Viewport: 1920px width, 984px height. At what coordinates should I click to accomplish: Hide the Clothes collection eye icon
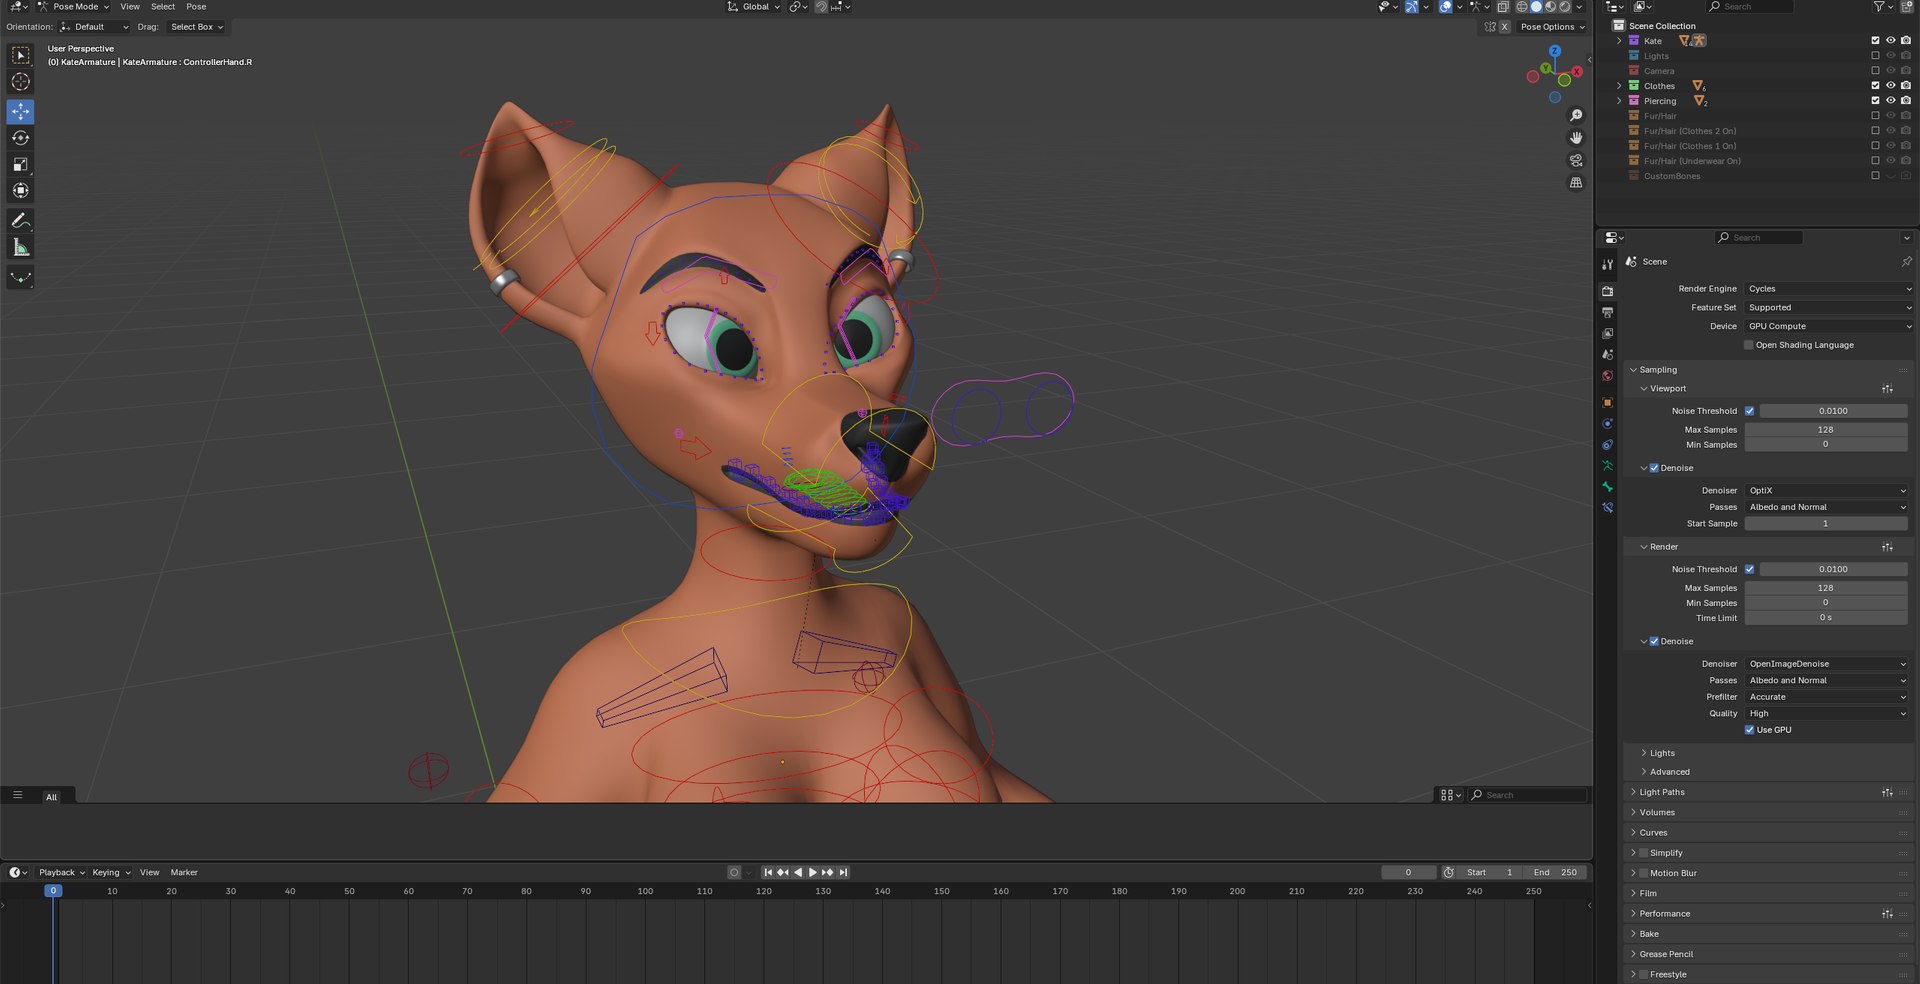coord(1890,86)
